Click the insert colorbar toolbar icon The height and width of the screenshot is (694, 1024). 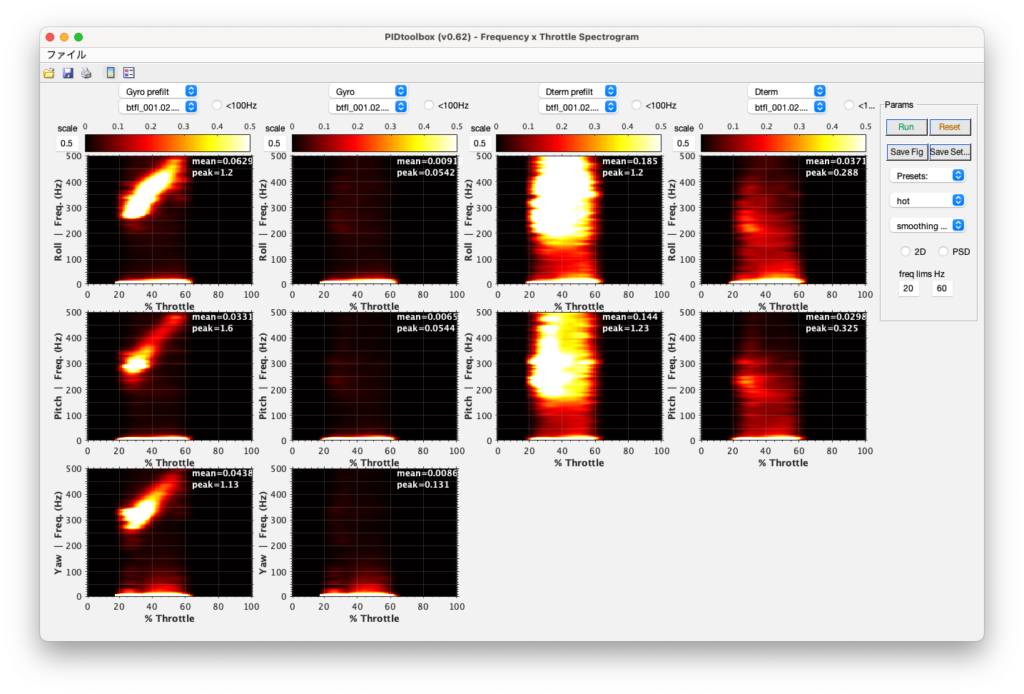(111, 73)
